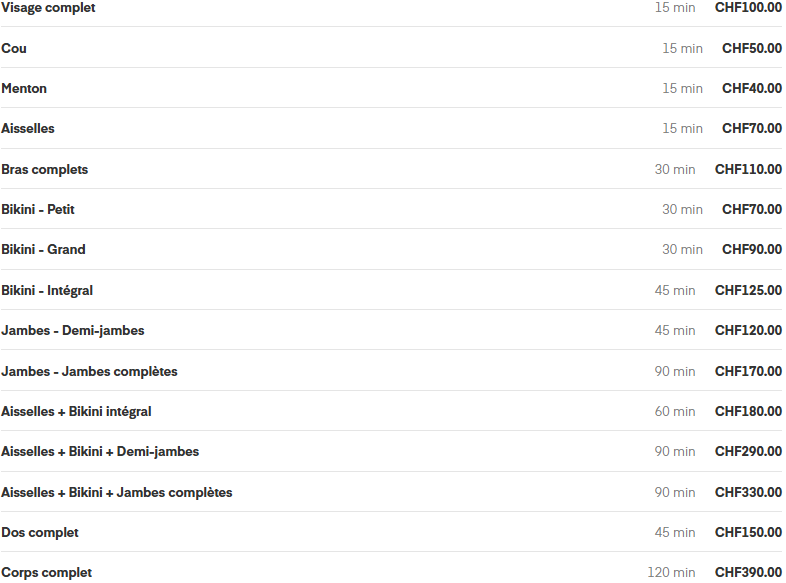This screenshot has width=786, height=583.
Task: Choose the Menton treatment
Action: pyautogui.click(x=24, y=88)
